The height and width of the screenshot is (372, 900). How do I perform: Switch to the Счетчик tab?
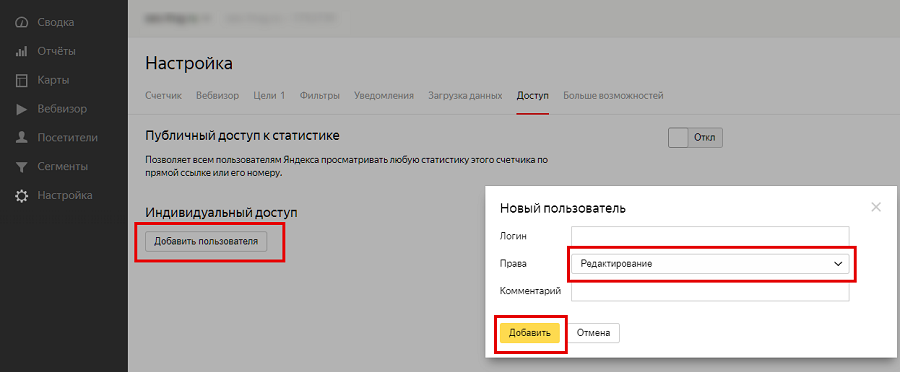tap(164, 95)
